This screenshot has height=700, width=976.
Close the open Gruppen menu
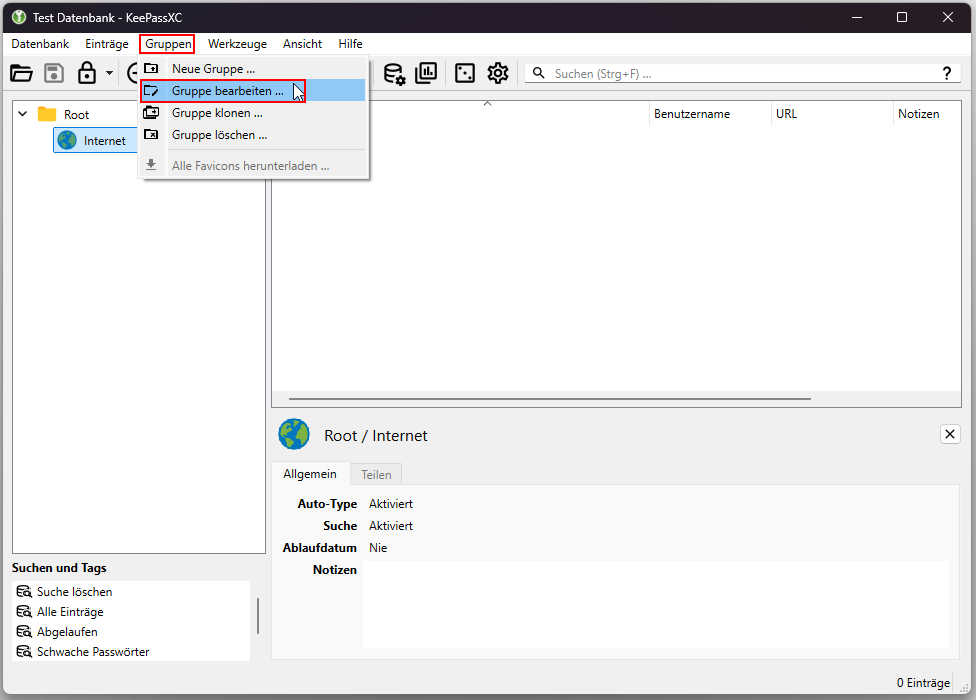pyautogui.click(x=168, y=44)
